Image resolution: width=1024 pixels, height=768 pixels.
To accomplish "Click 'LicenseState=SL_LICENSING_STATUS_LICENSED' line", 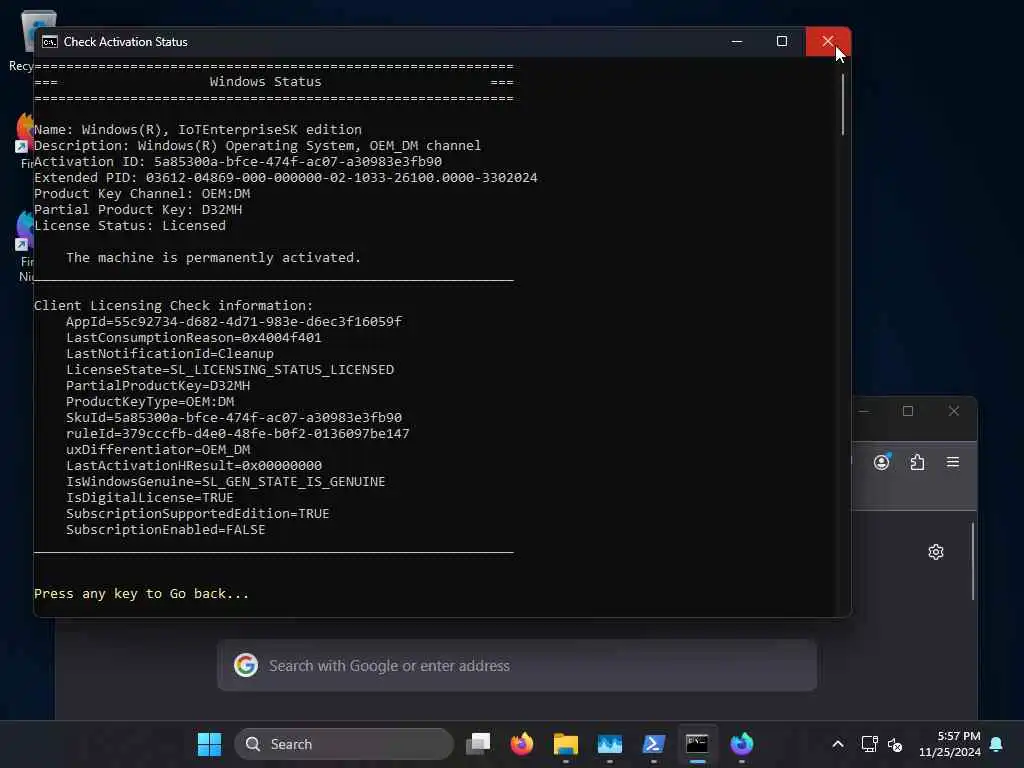I will click(230, 370).
